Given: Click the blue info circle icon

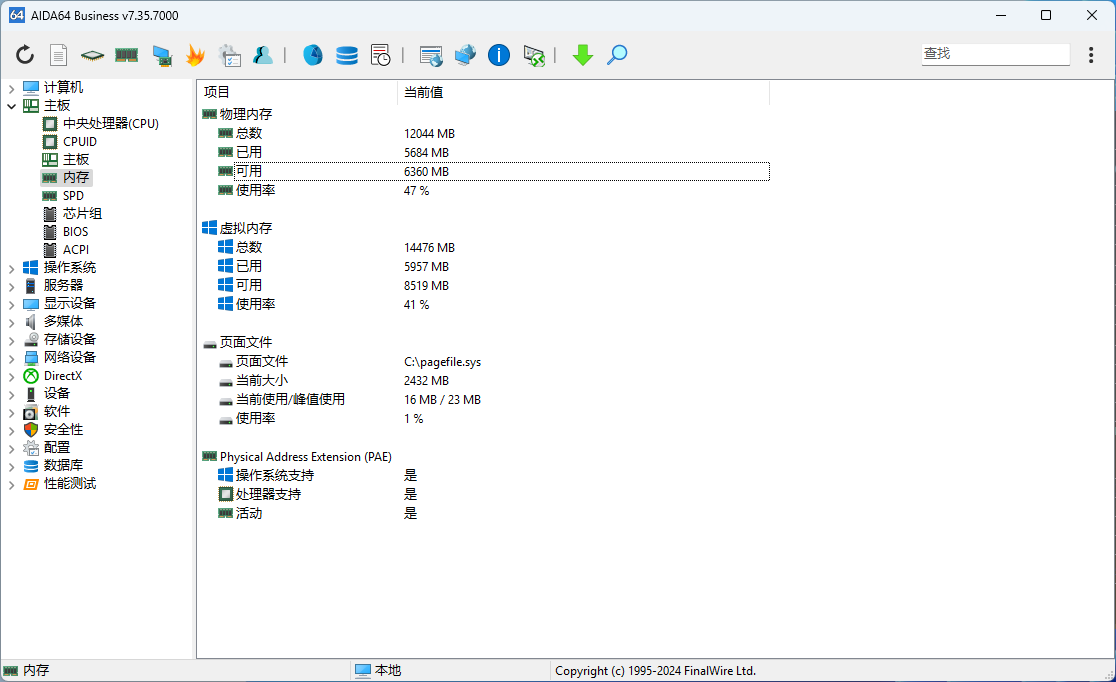Looking at the screenshot, I should click(x=499, y=55).
